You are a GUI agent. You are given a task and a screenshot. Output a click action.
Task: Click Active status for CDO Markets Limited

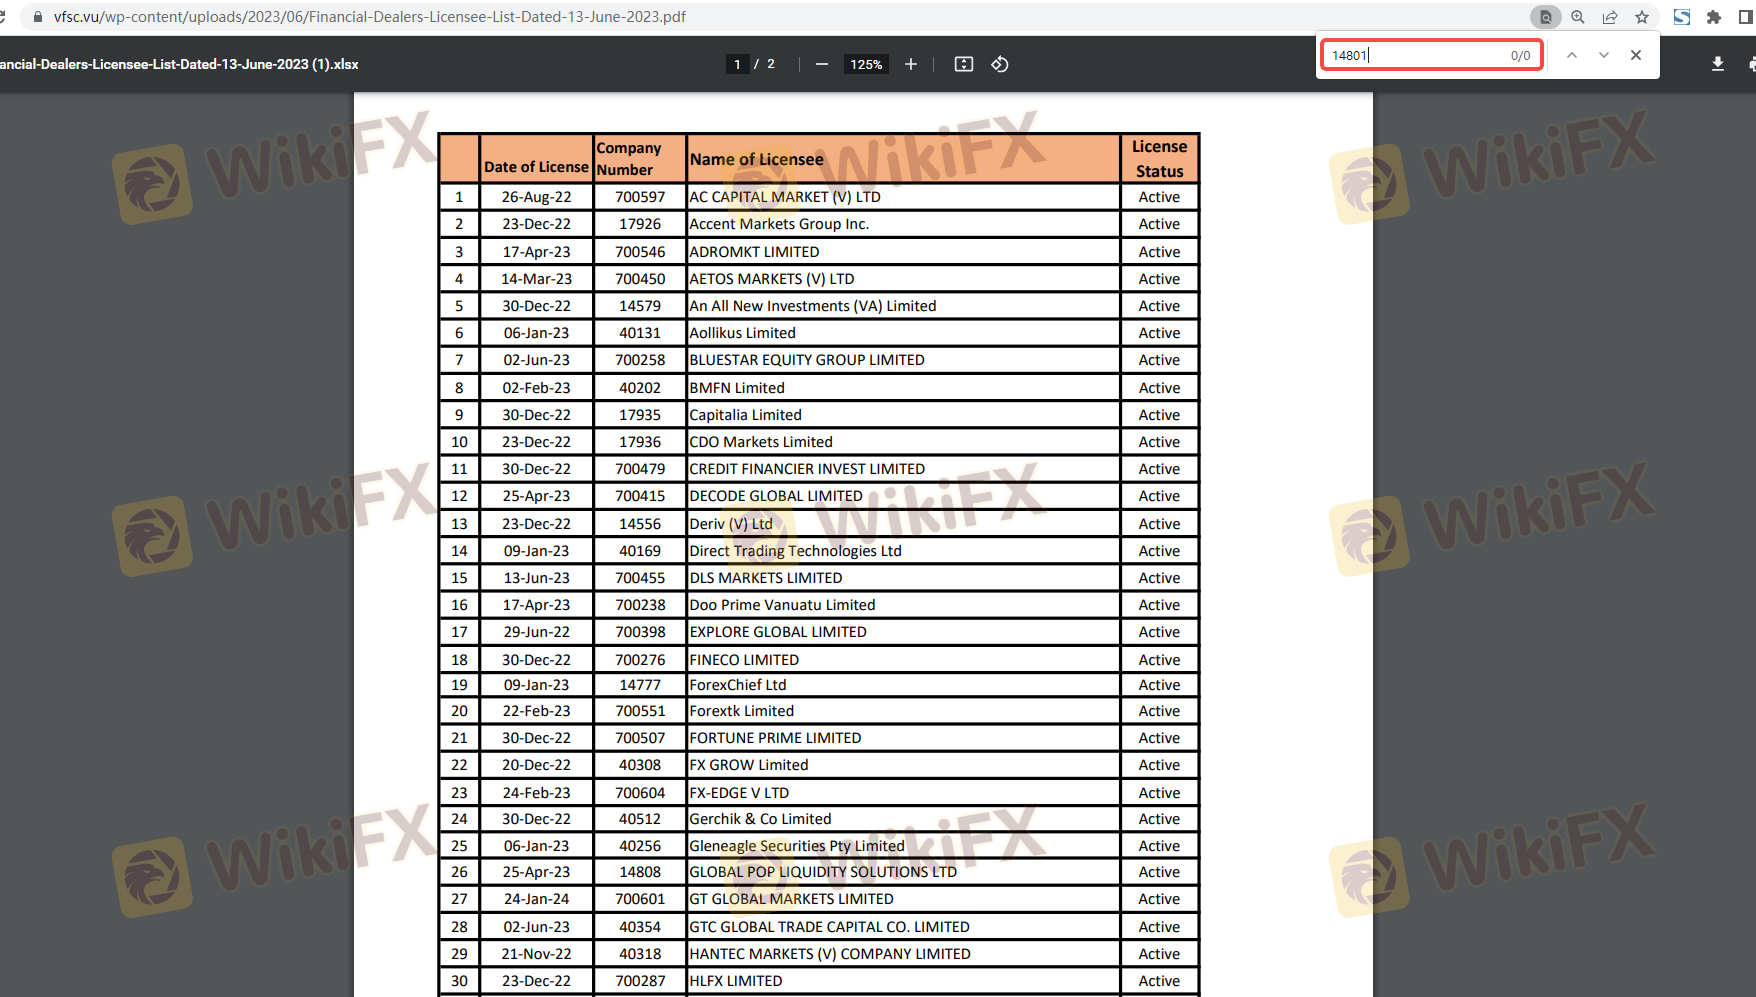(1159, 442)
